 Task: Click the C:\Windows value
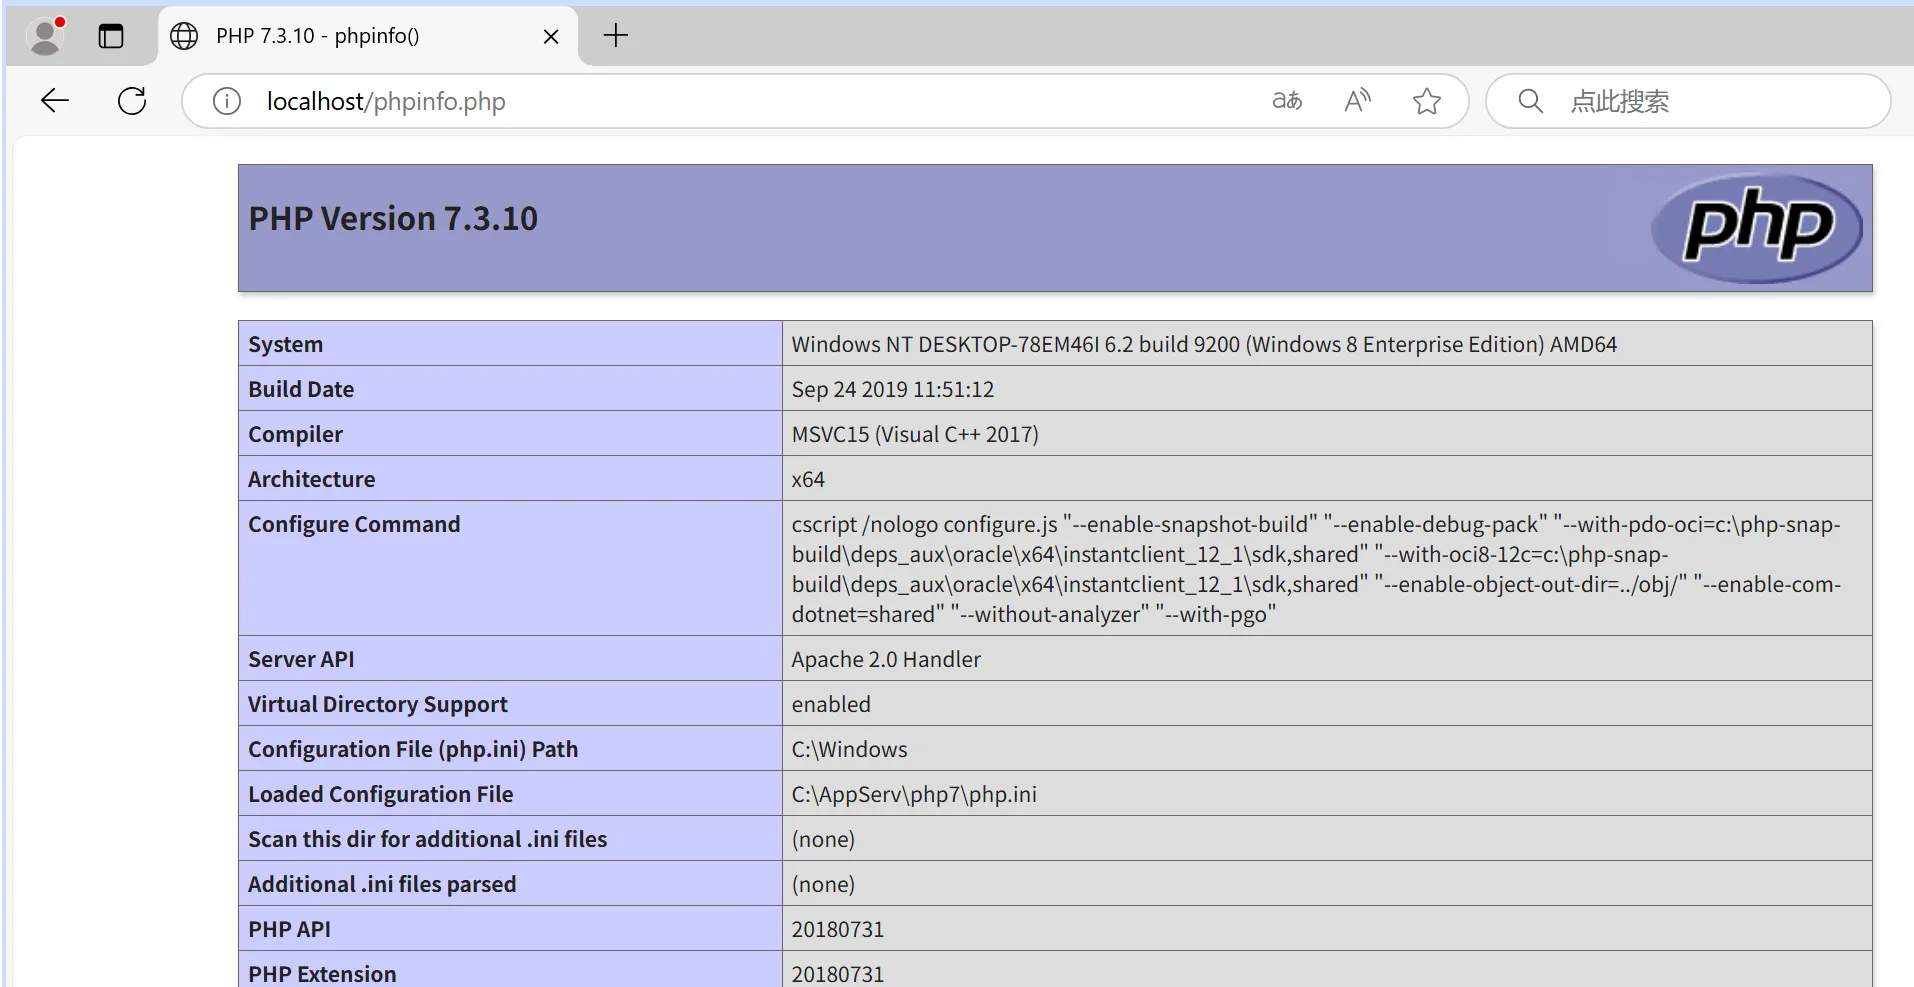tap(849, 749)
